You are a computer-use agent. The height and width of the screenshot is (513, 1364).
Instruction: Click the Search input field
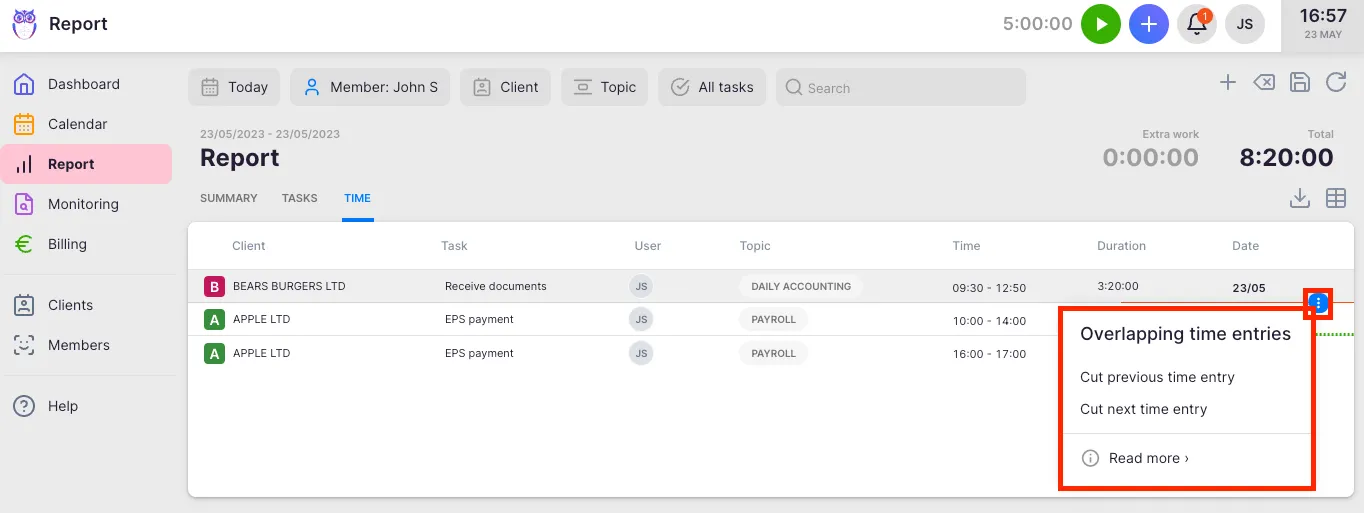pyautogui.click(x=901, y=88)
